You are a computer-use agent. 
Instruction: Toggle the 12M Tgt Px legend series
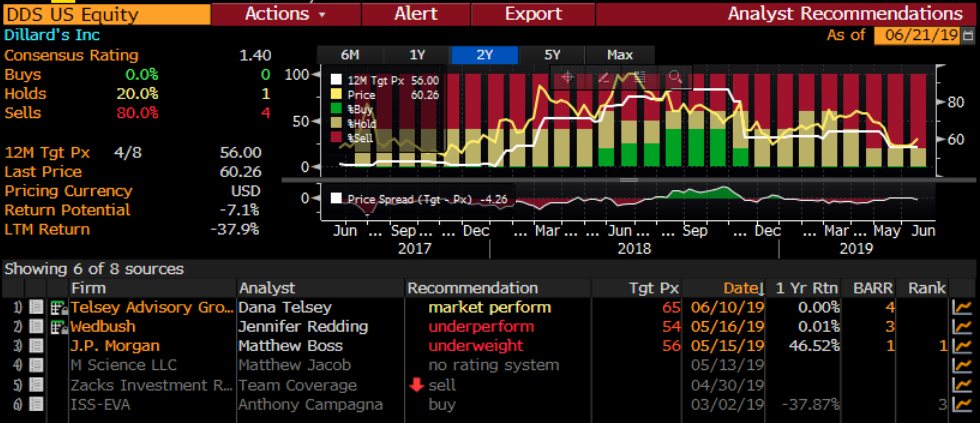click(337, 79)
